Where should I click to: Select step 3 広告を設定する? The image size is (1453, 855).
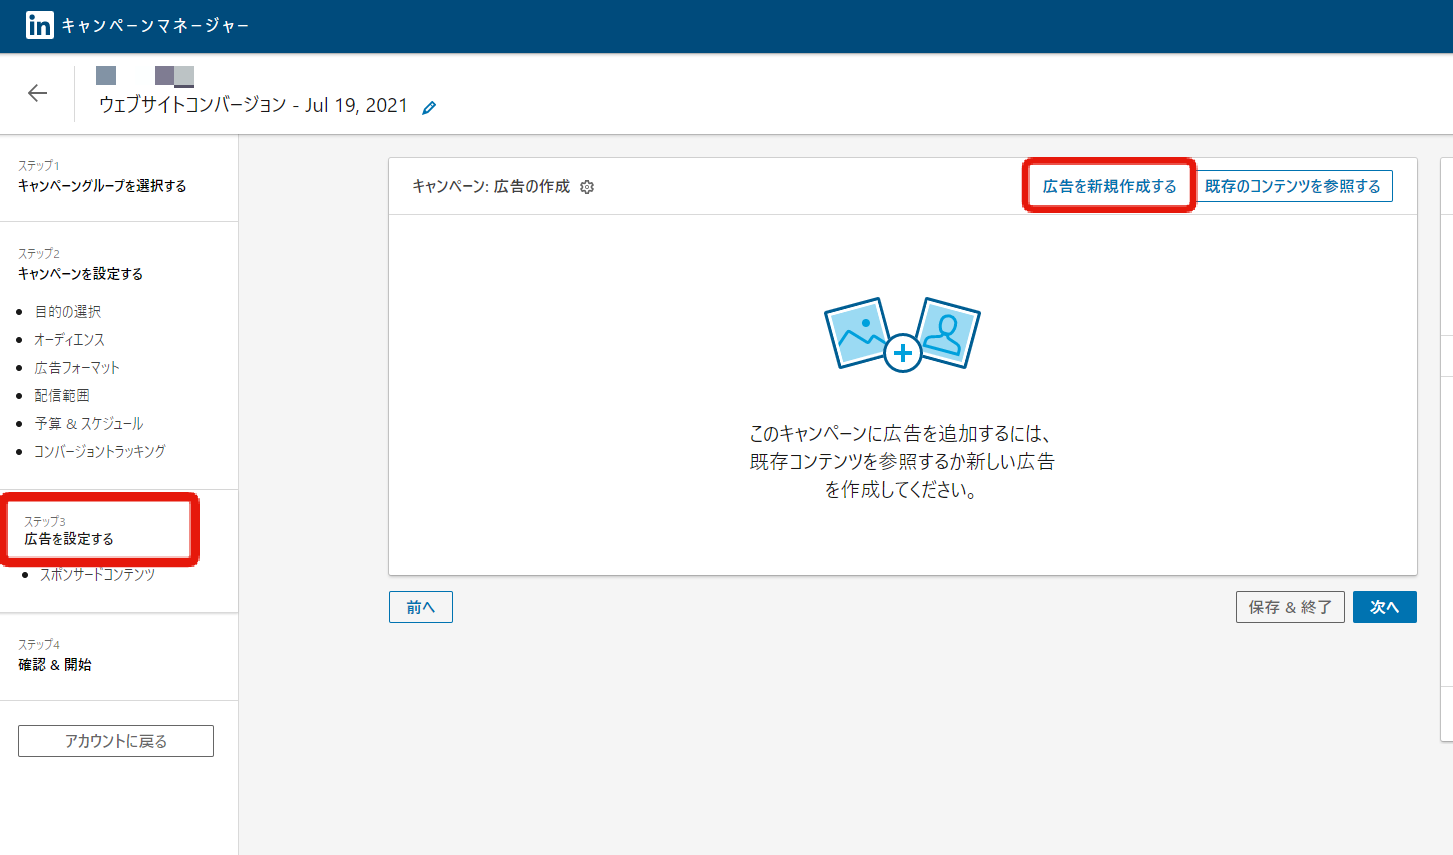(69, 539)
